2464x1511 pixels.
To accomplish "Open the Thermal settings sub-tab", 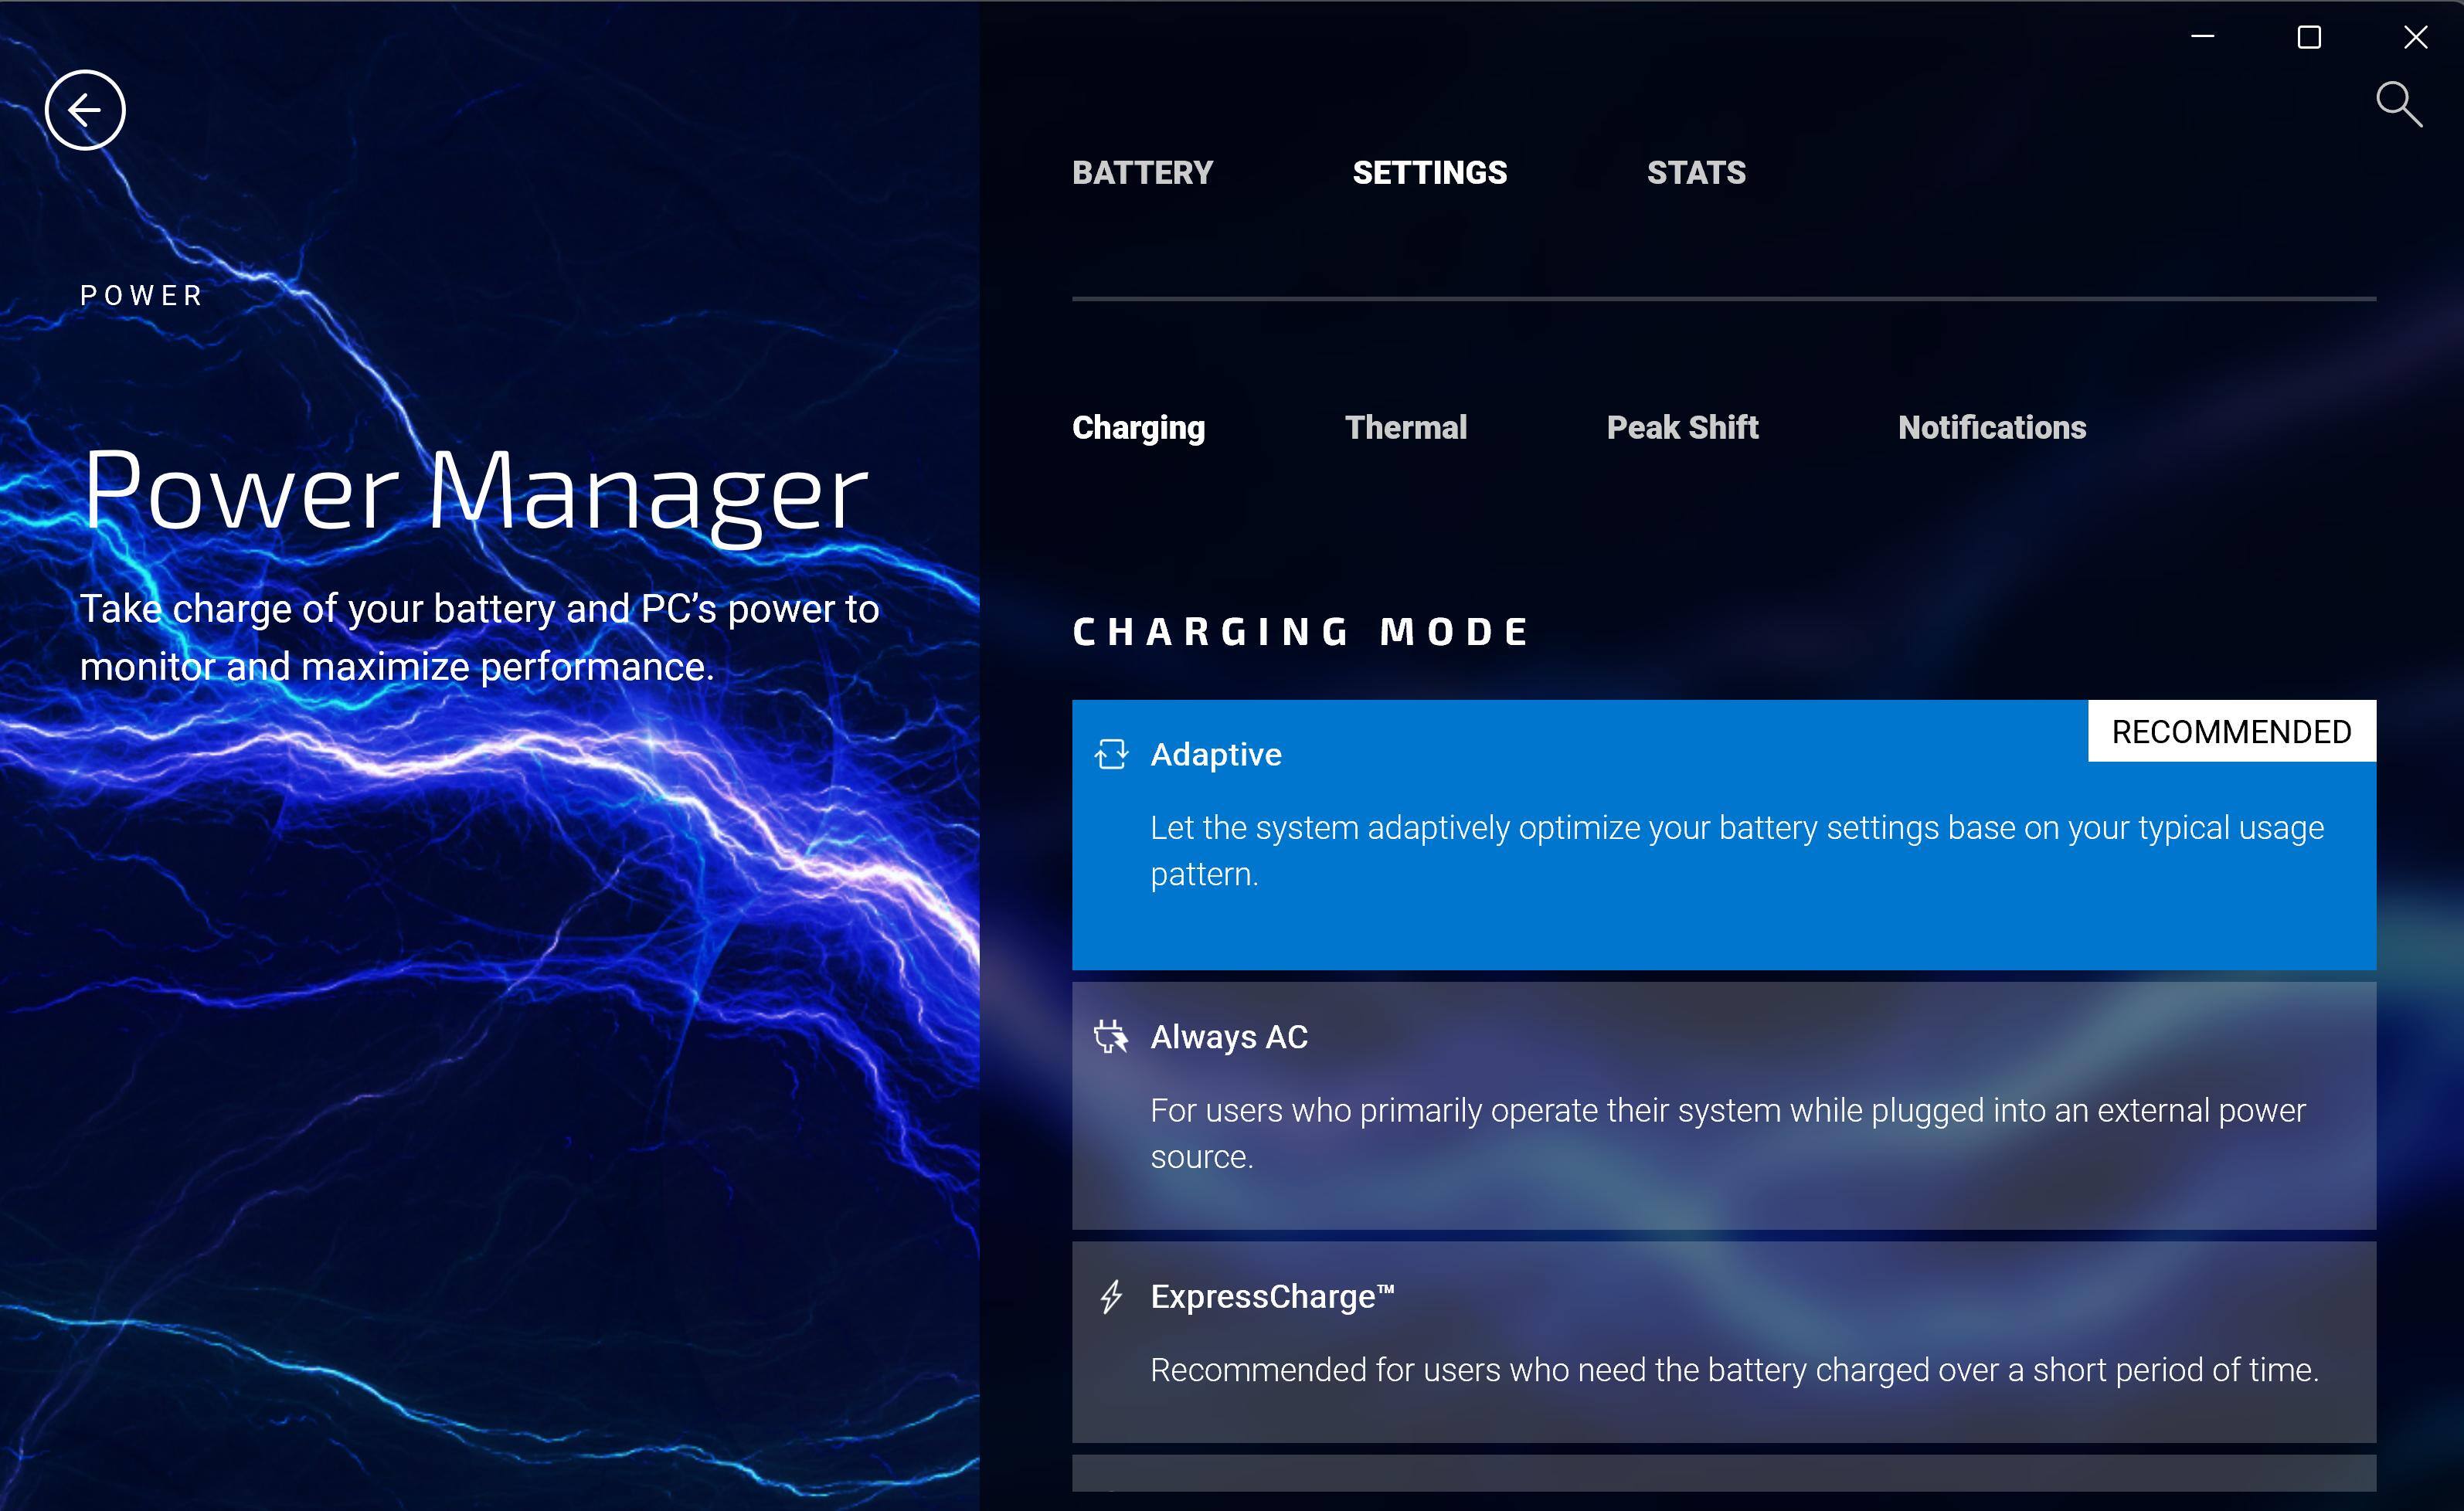I will [x=1405, y=428].
